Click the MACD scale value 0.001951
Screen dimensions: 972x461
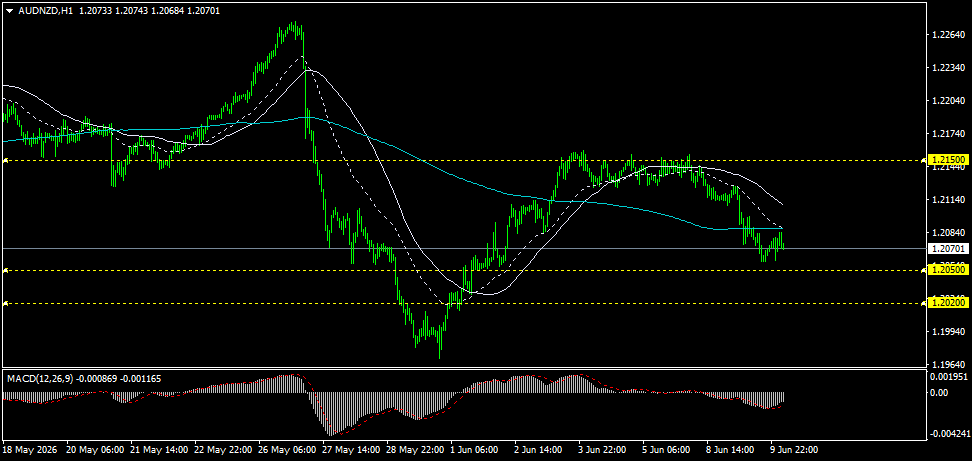coord(948,377)
